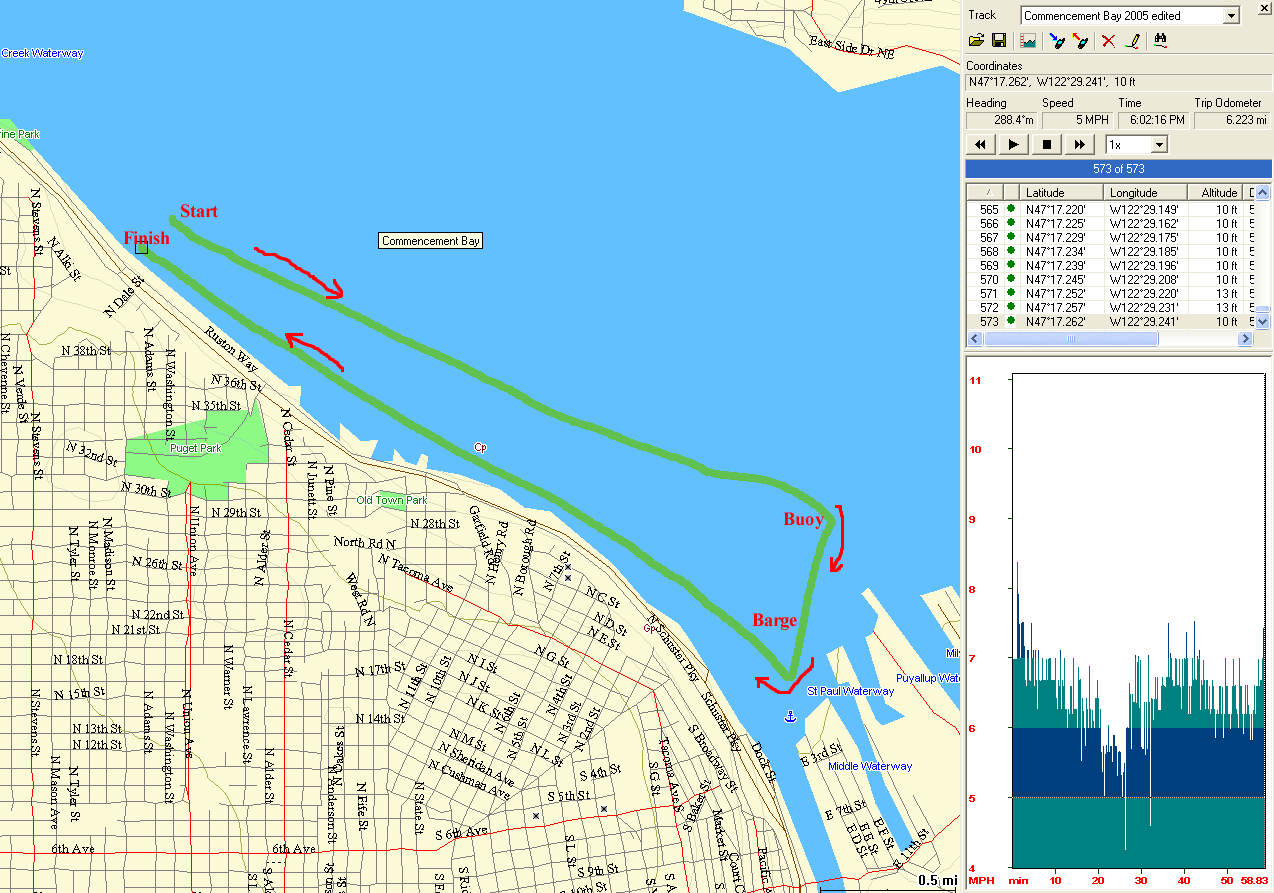Click the 573 of 573 progress bar
This screenshot has width=1274, height=893.
(x=1118, y=169)
